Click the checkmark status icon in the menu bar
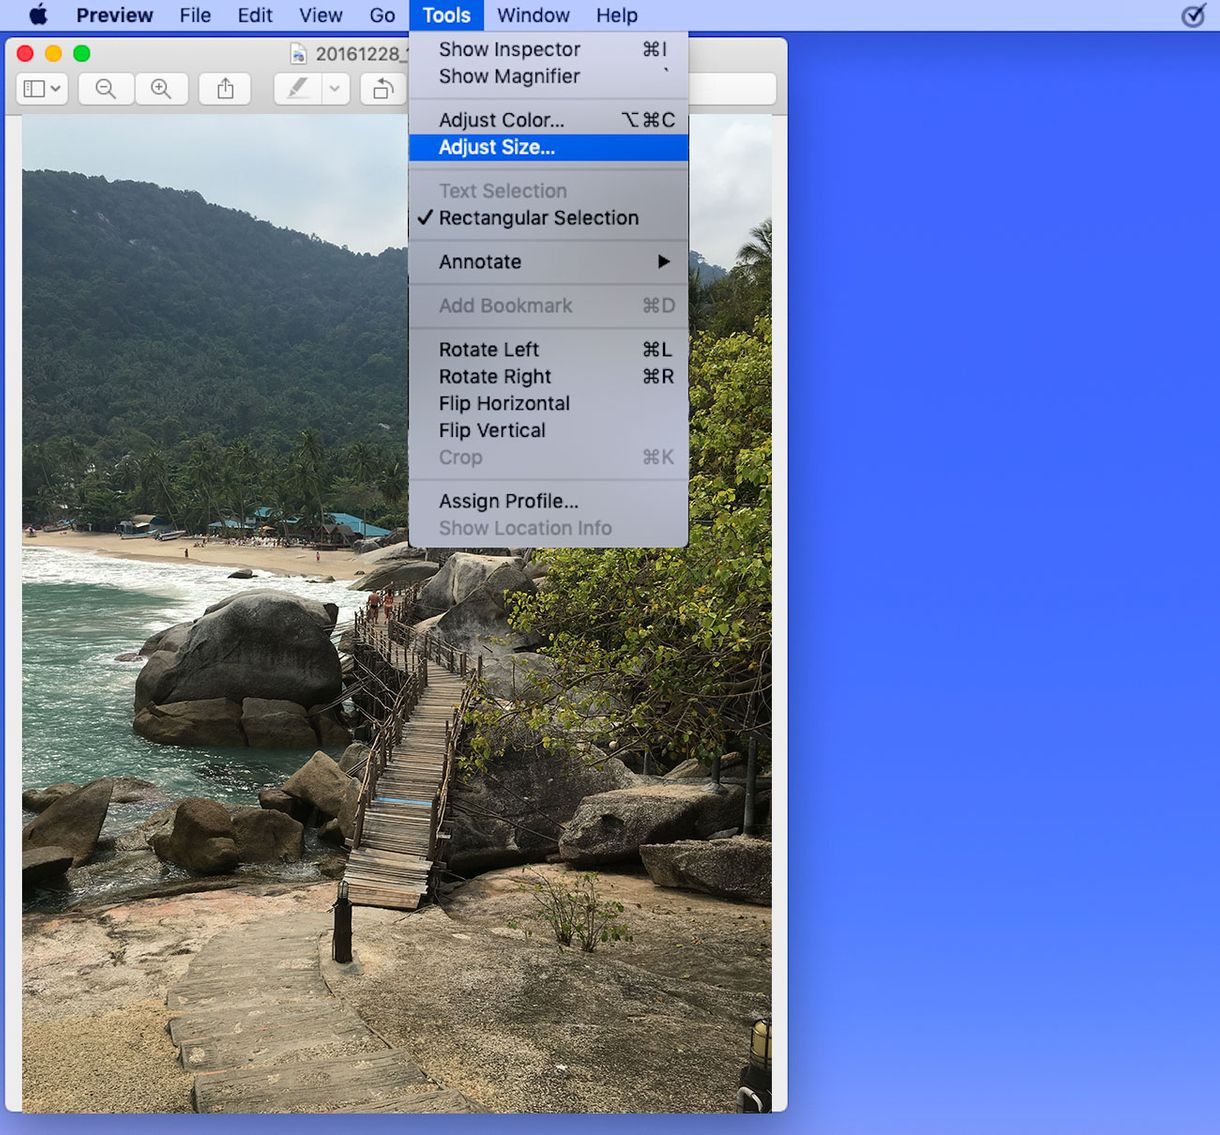 1192,16
